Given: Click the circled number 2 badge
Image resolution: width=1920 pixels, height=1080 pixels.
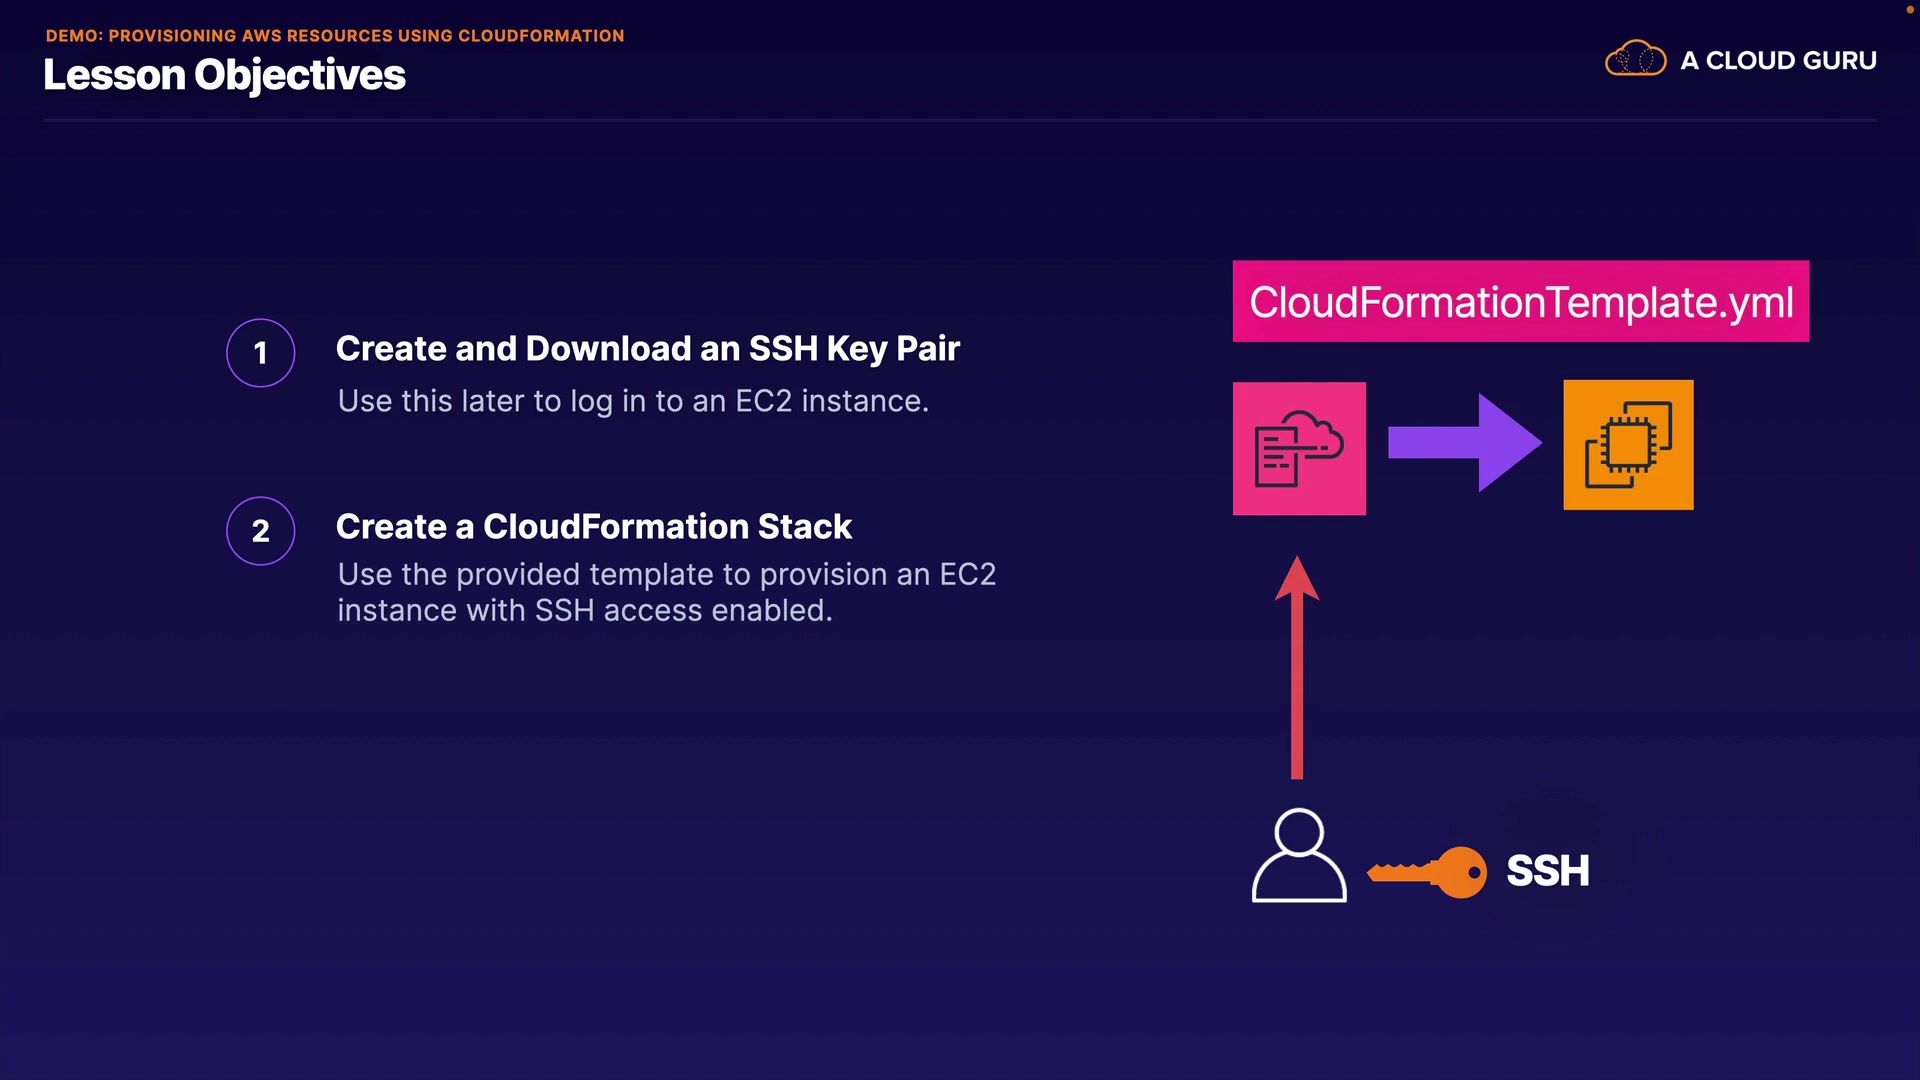Looking at the screenshot, I should [260, 531].
